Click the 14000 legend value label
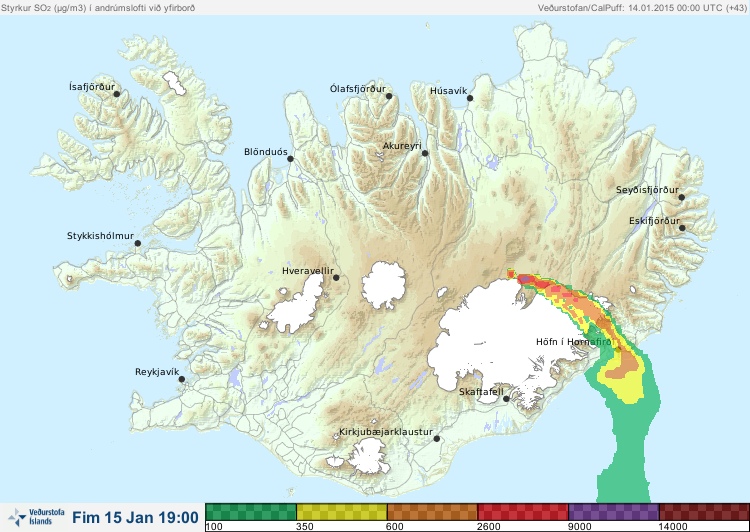 [673, 527]
